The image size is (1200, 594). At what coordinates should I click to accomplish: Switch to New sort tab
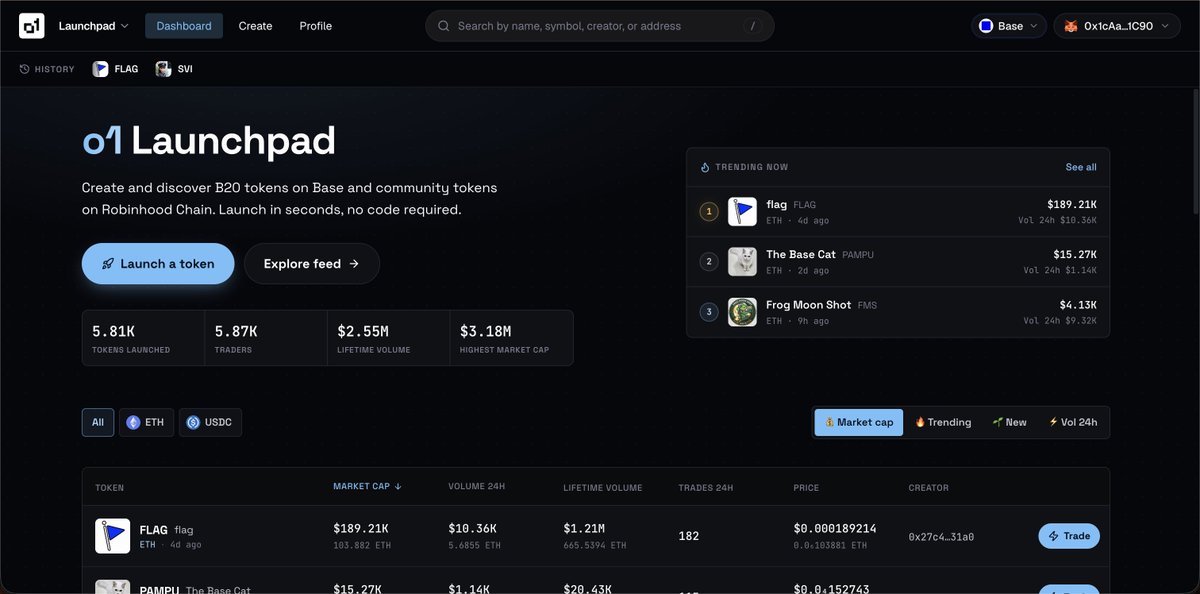[1009, 422]
